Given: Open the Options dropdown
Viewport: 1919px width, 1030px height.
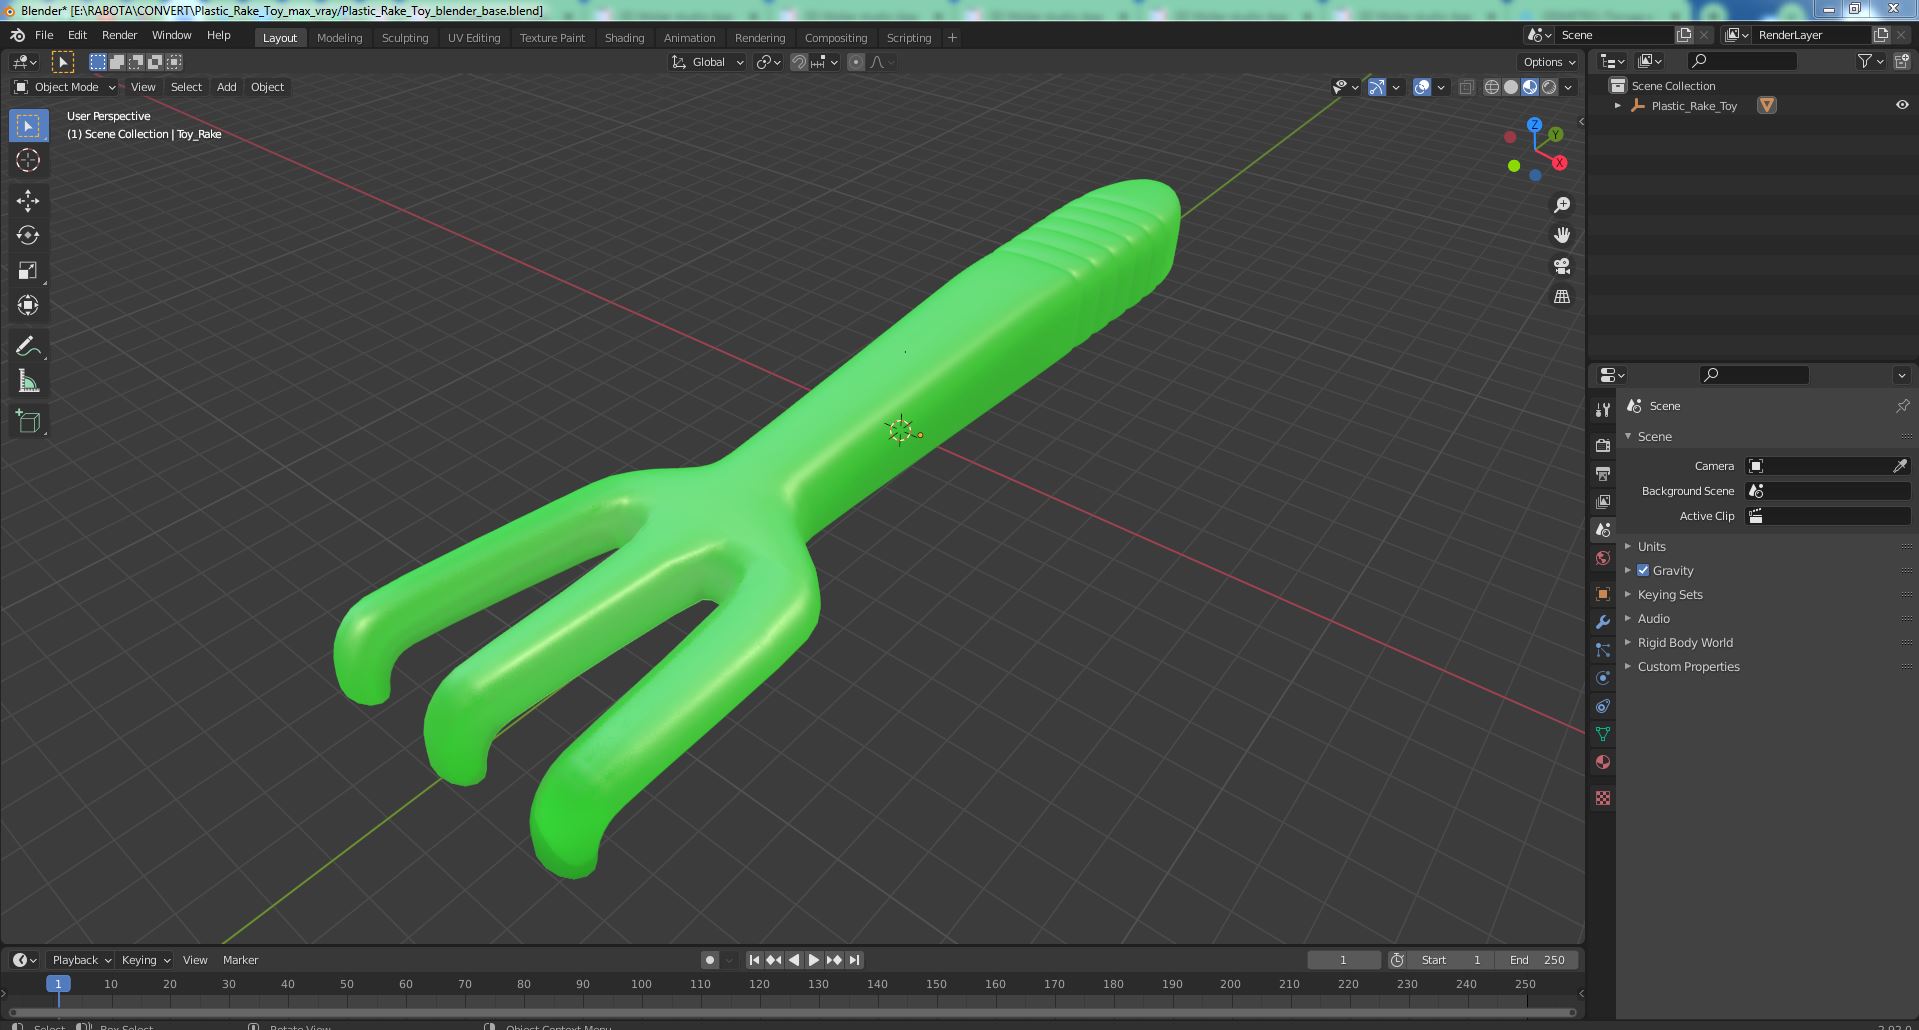Looking at the screenshot, I should pos(1549,62).
